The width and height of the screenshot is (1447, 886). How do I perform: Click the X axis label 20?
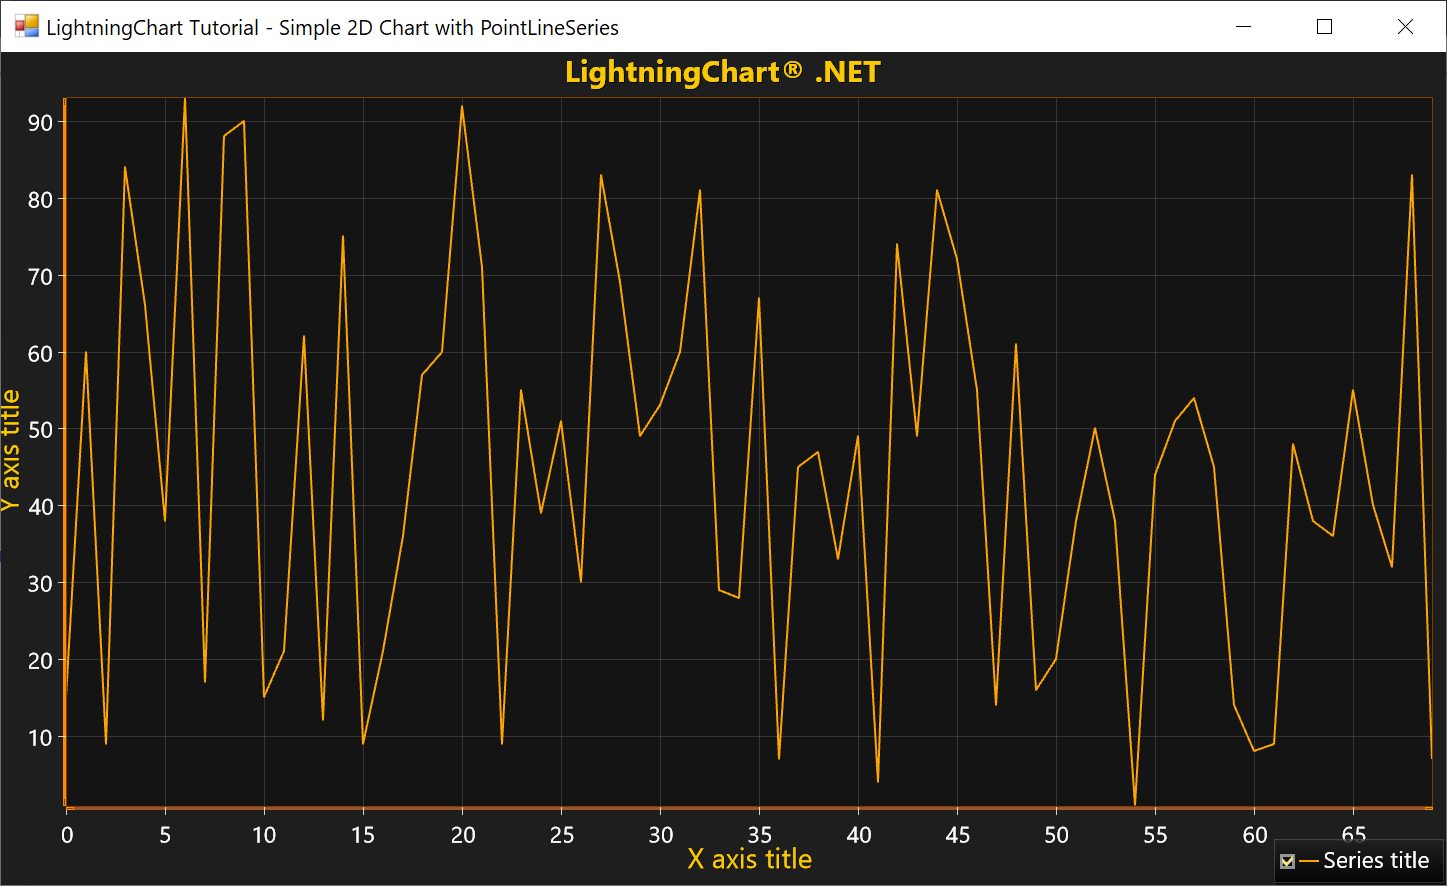coord(463,835)
